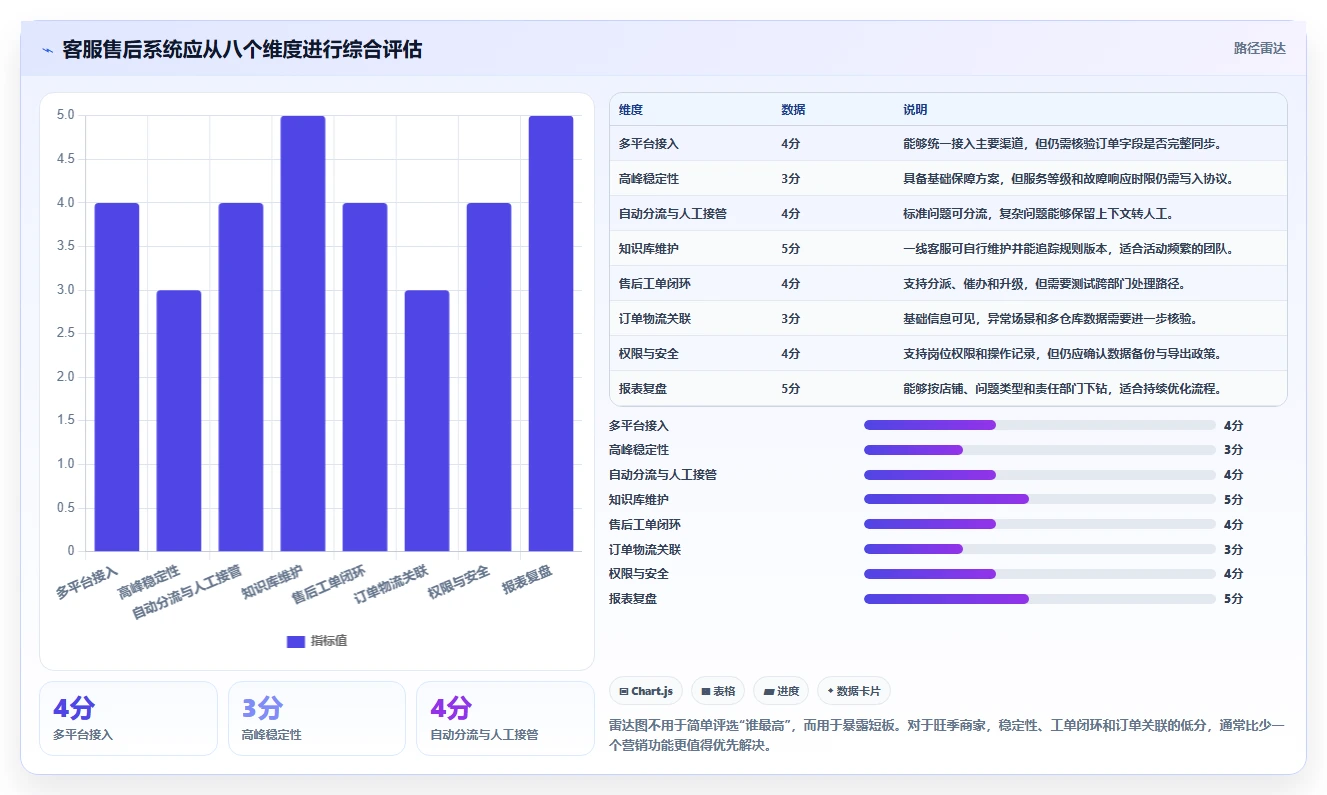
Task: Click the 售后工单闭环 progress bar
Action: [1040, 524]
